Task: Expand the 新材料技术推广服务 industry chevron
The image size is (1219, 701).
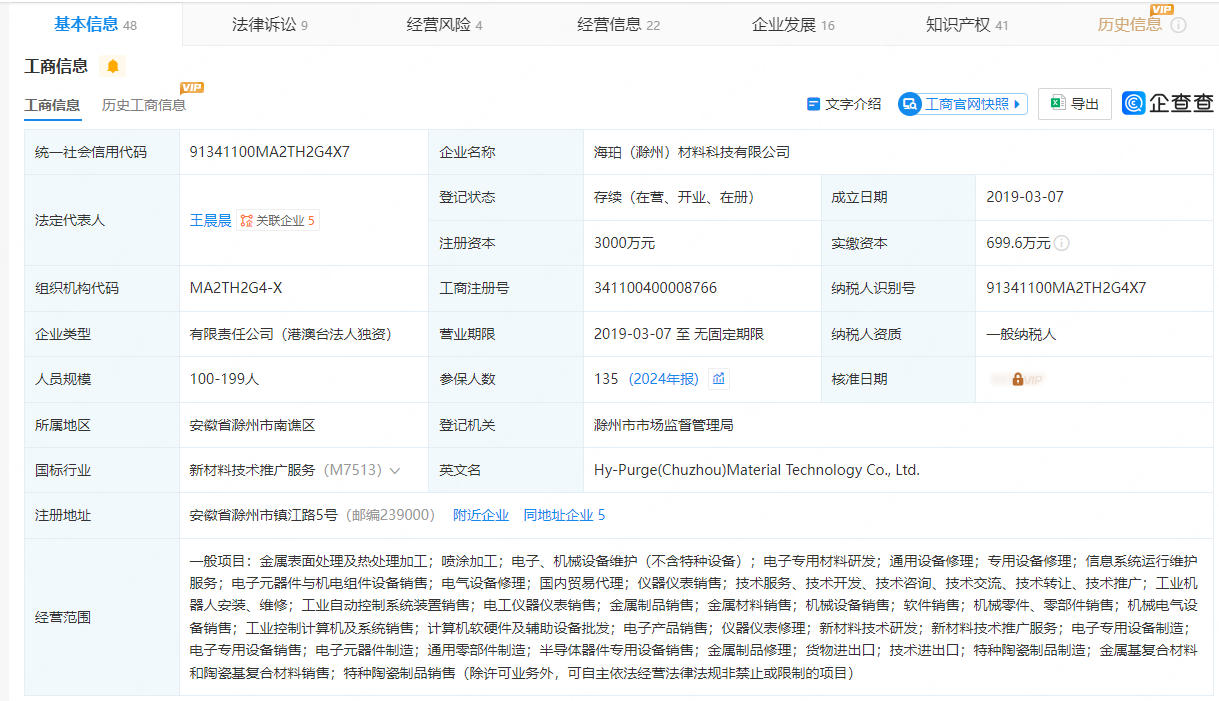Action: click(395, 470)
